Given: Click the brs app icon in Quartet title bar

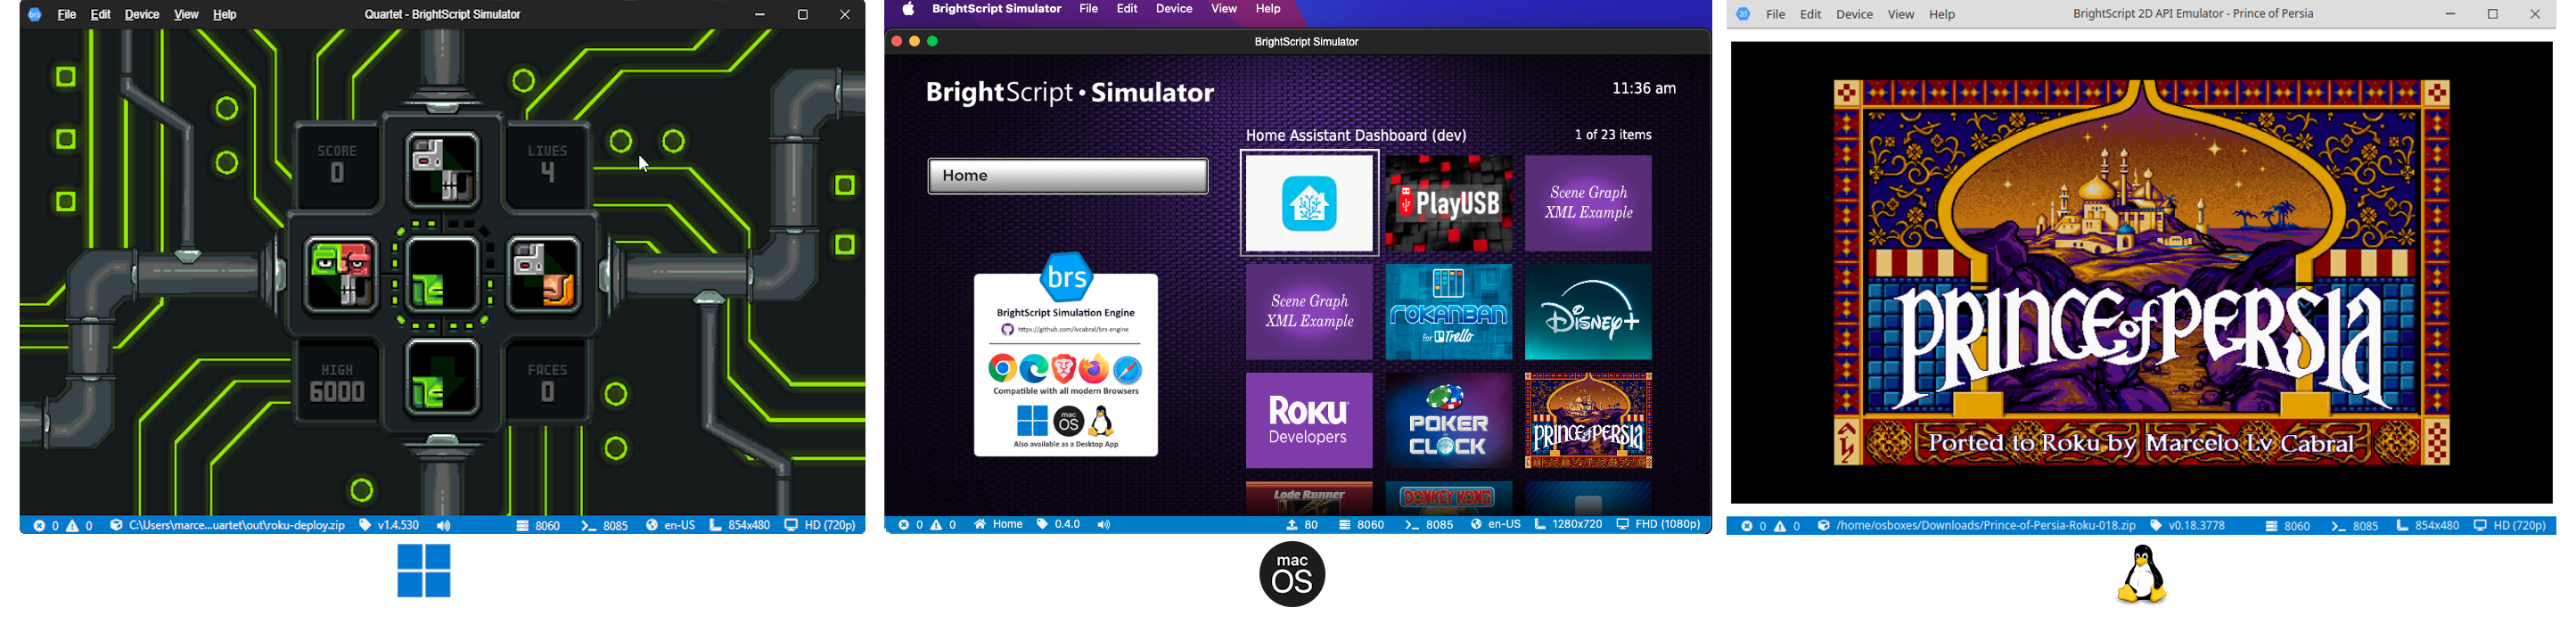Looking at the screenshot, I should [x=35, y=15].
